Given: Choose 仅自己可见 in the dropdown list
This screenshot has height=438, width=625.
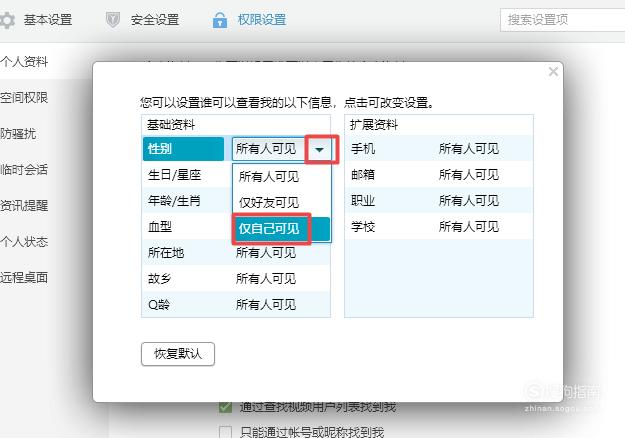Looking at the screenshot, I should pos(281,229).
